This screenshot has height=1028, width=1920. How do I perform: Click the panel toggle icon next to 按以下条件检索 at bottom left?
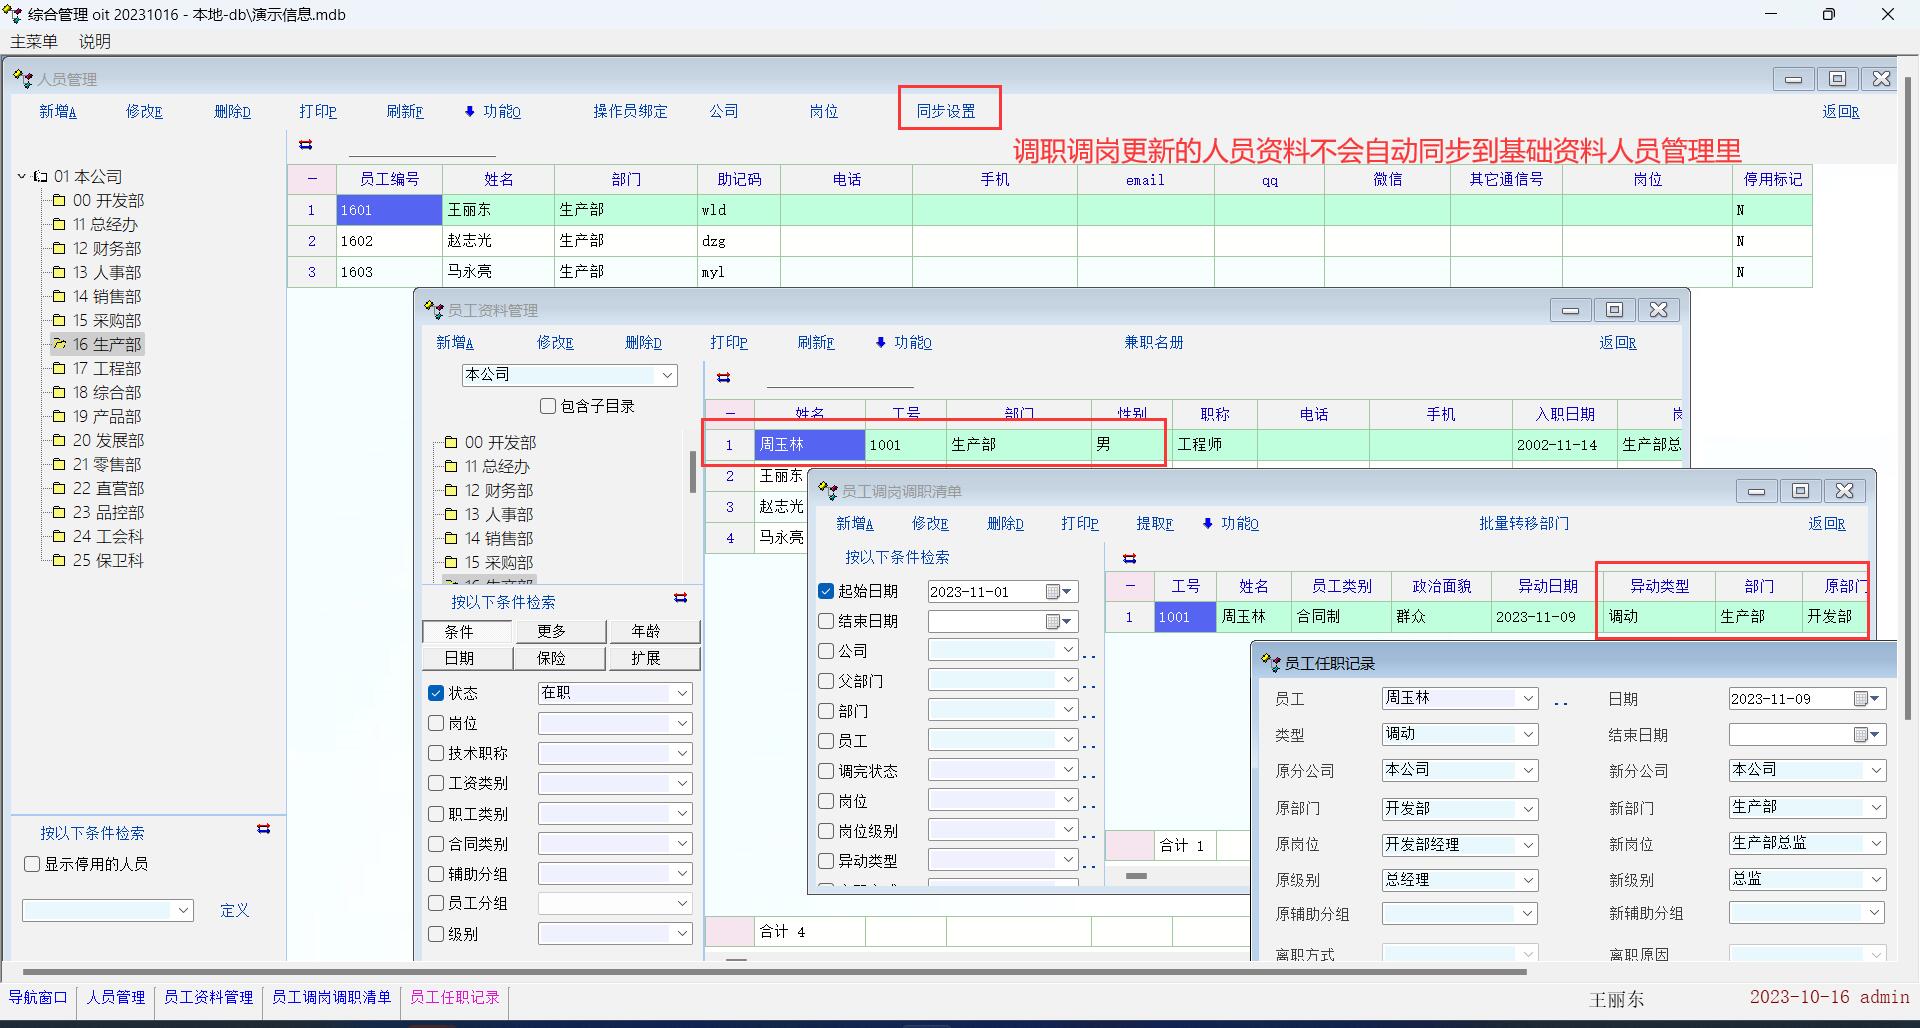[x=264, y=829]
